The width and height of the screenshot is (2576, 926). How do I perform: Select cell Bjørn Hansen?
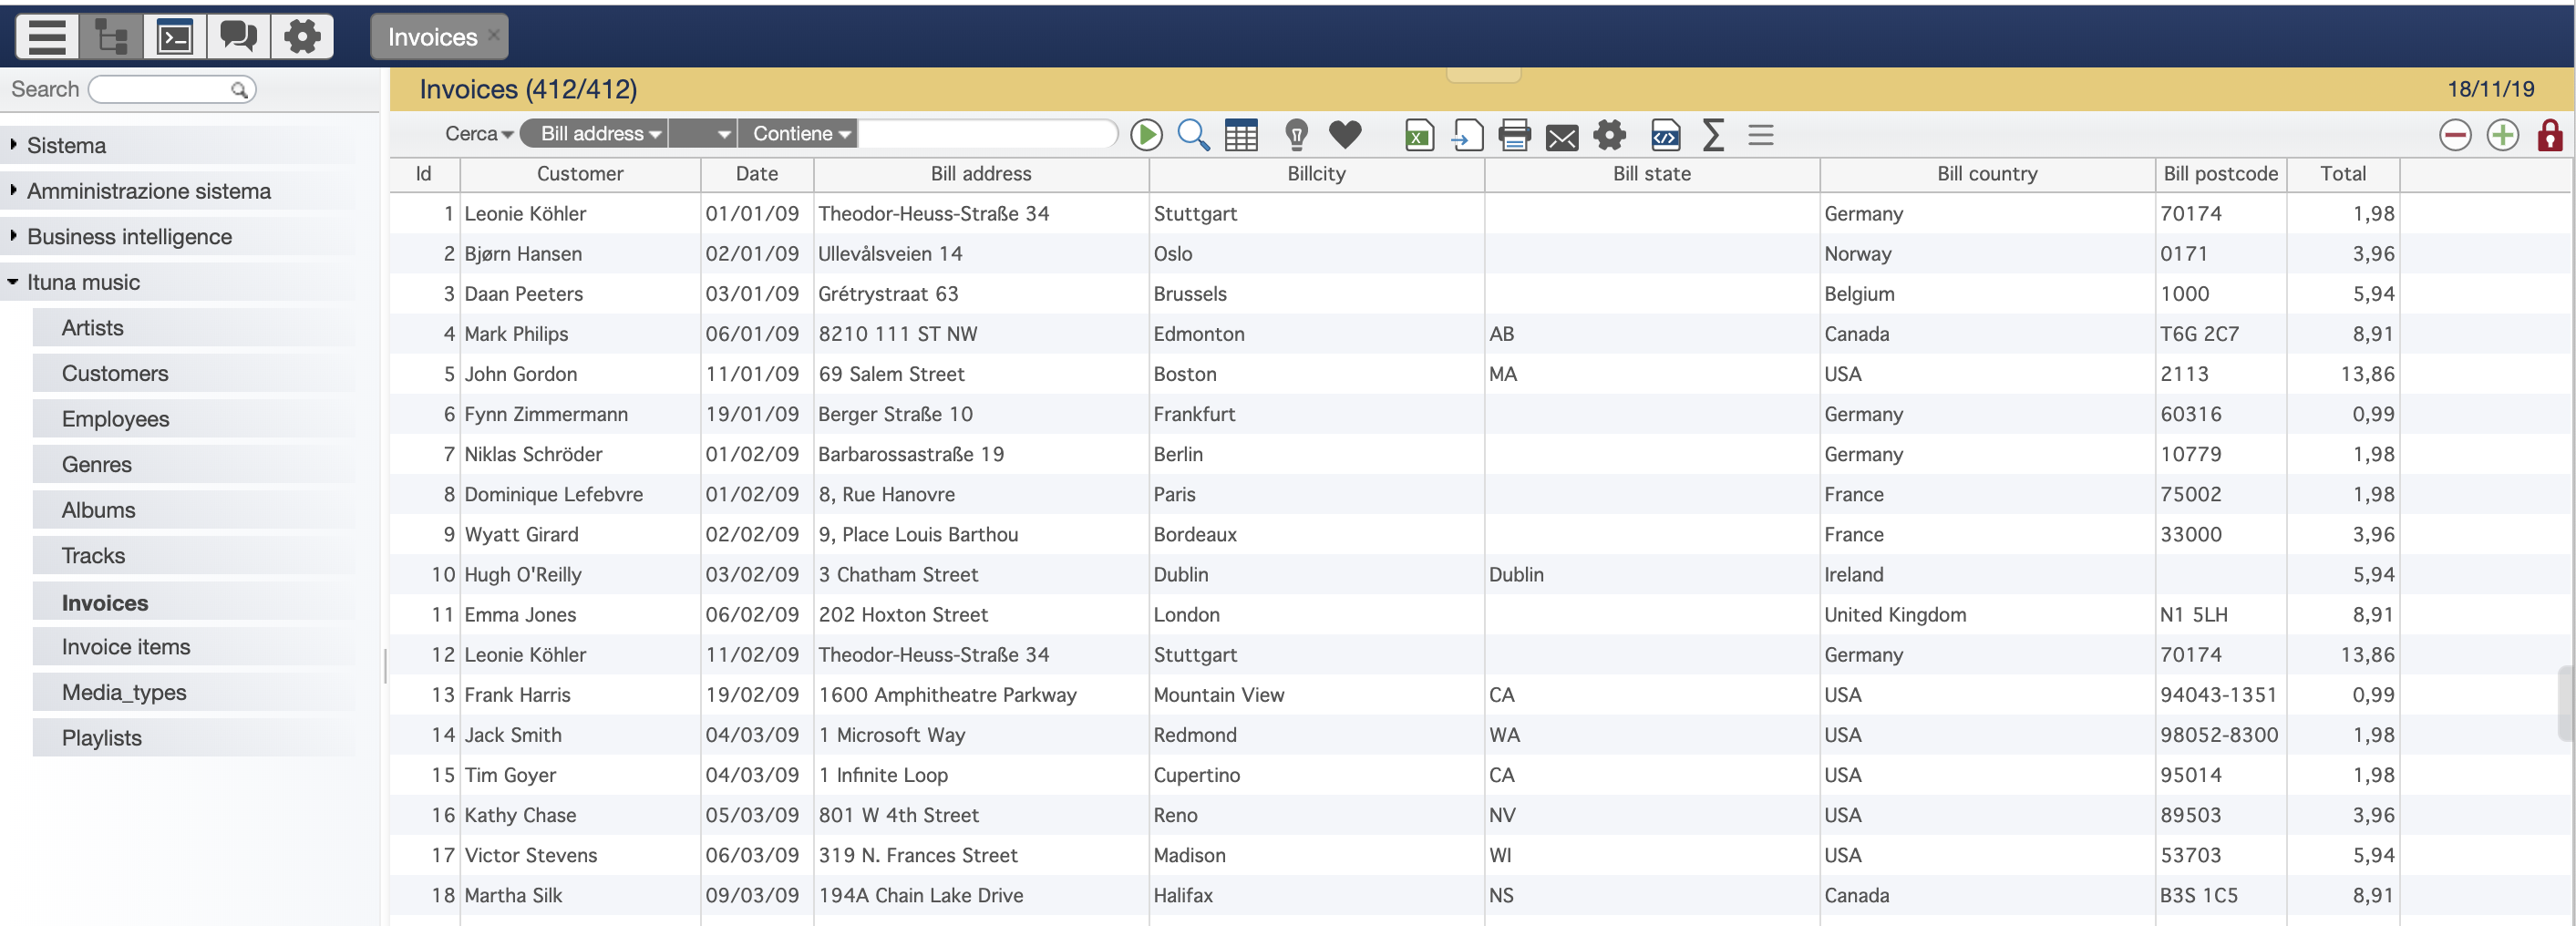(580, 254)
